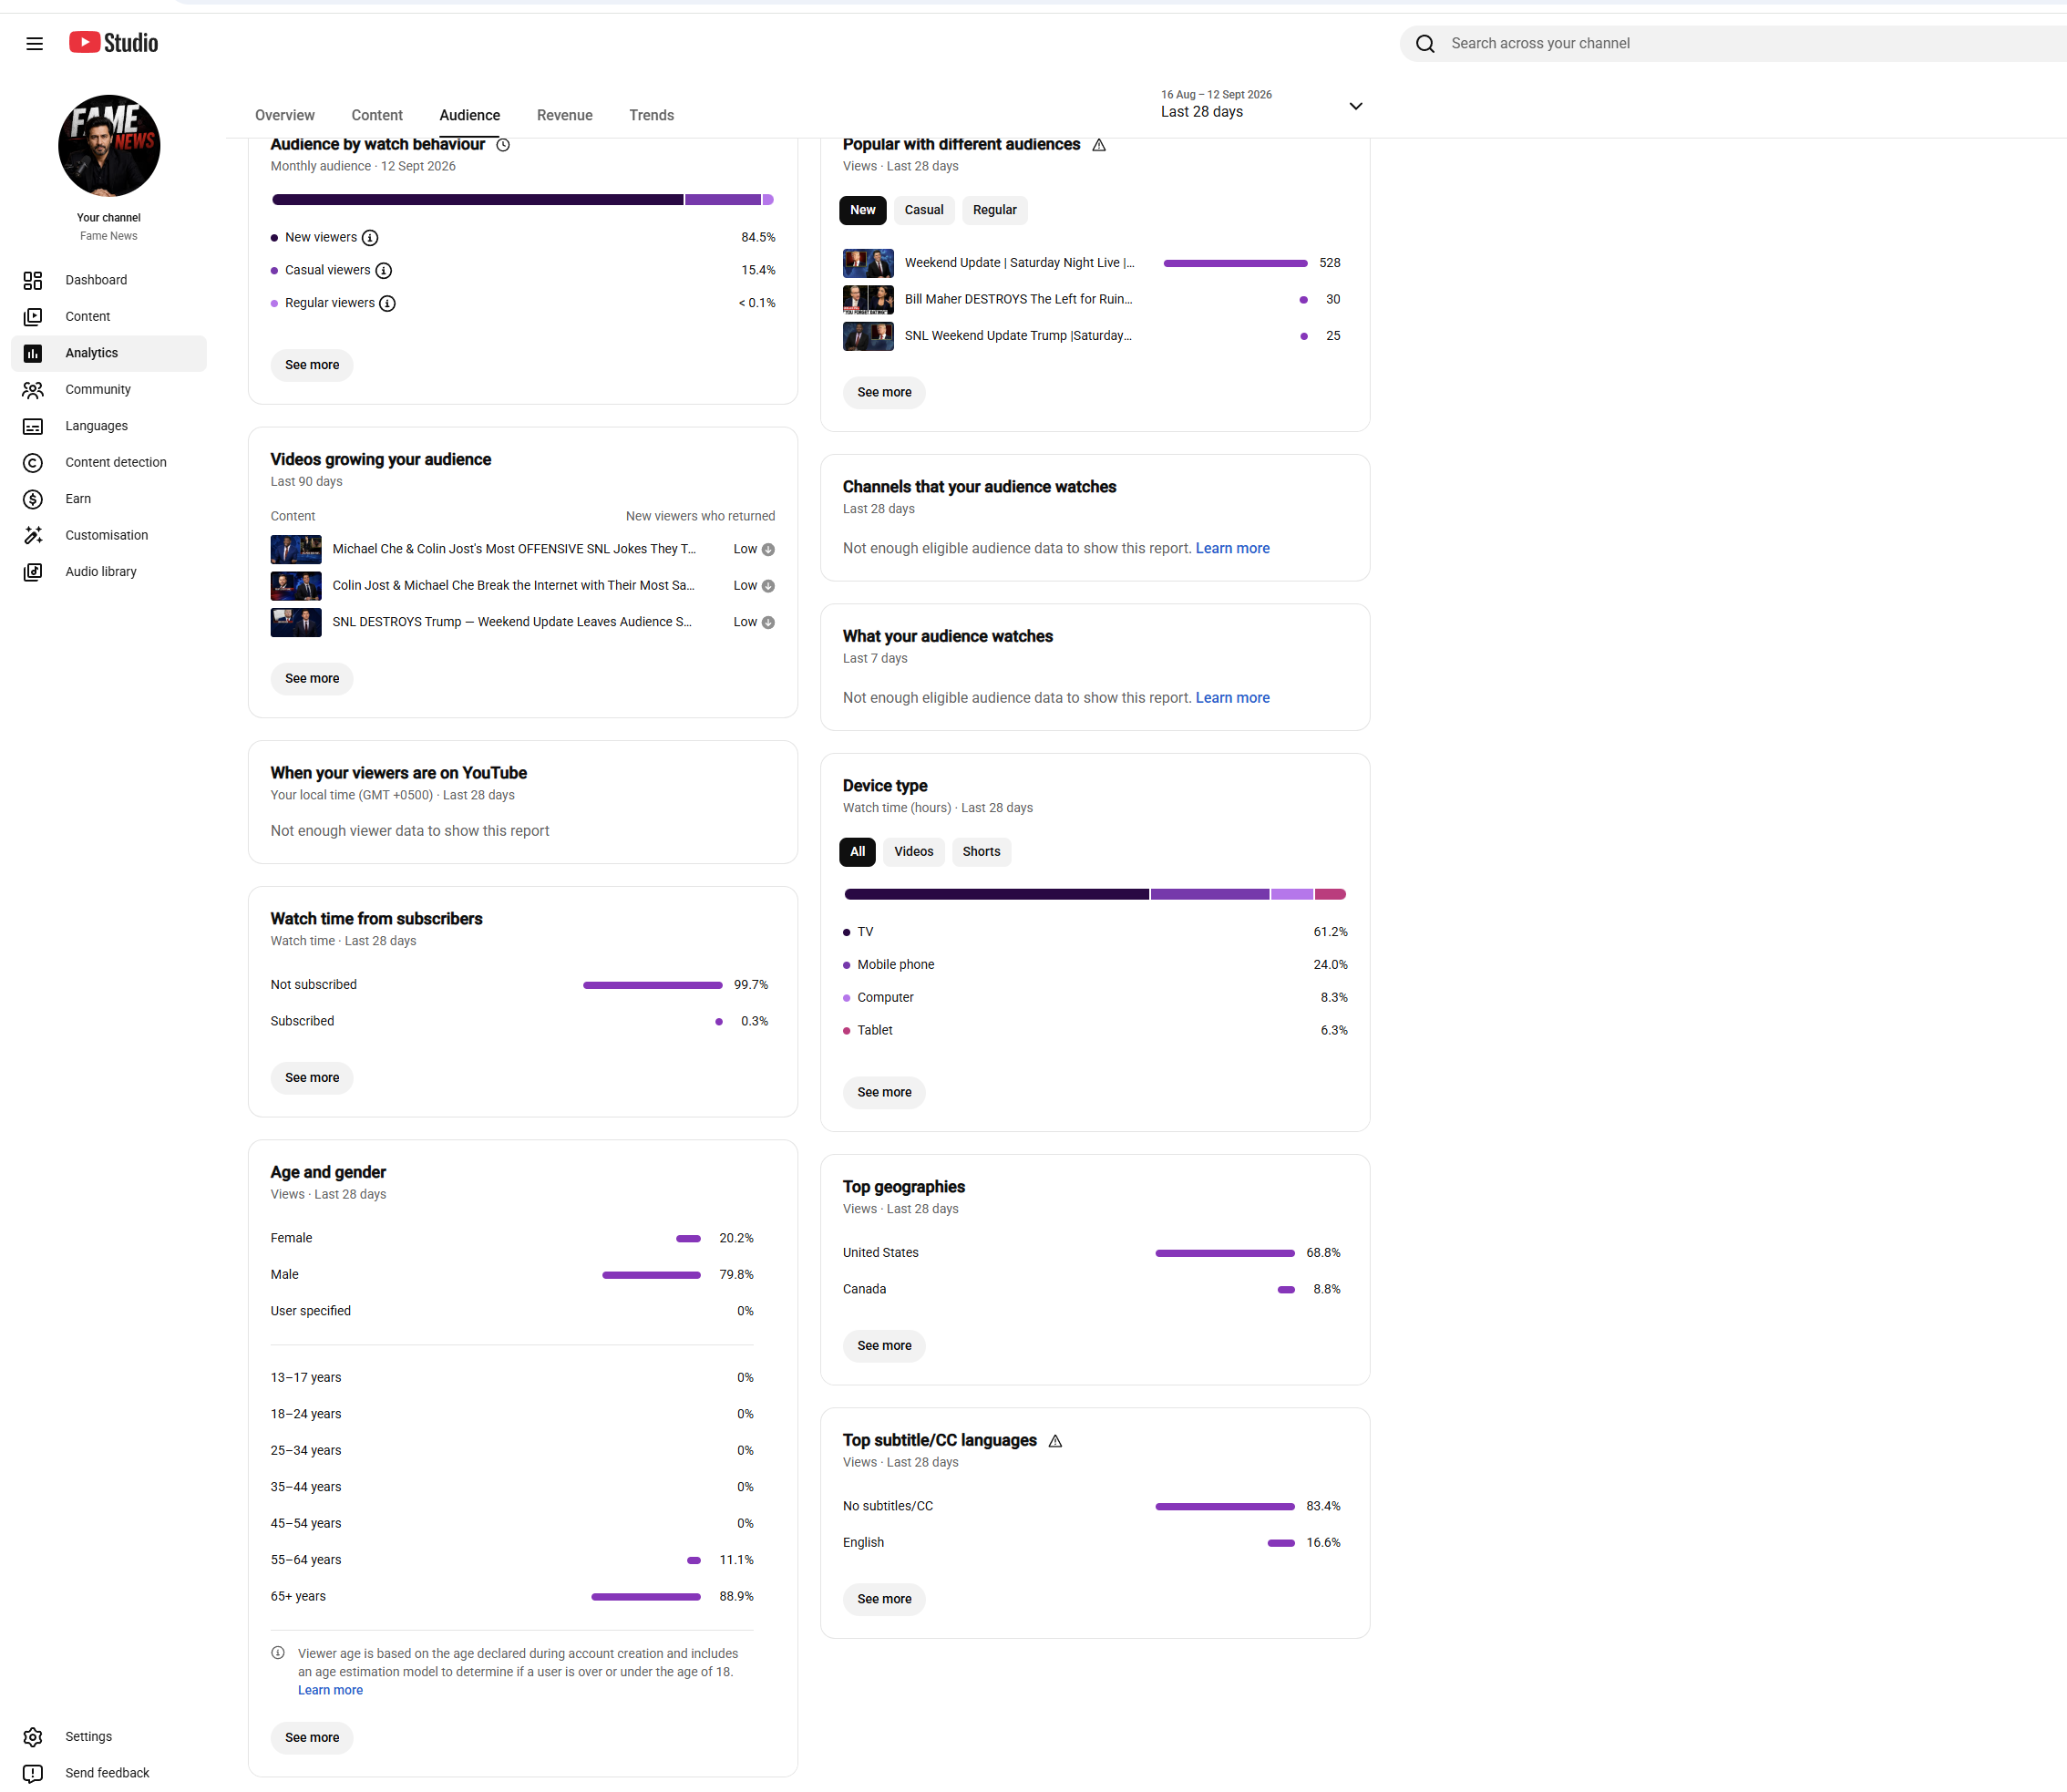Click the search magnifier icon

coord(1425,44)
